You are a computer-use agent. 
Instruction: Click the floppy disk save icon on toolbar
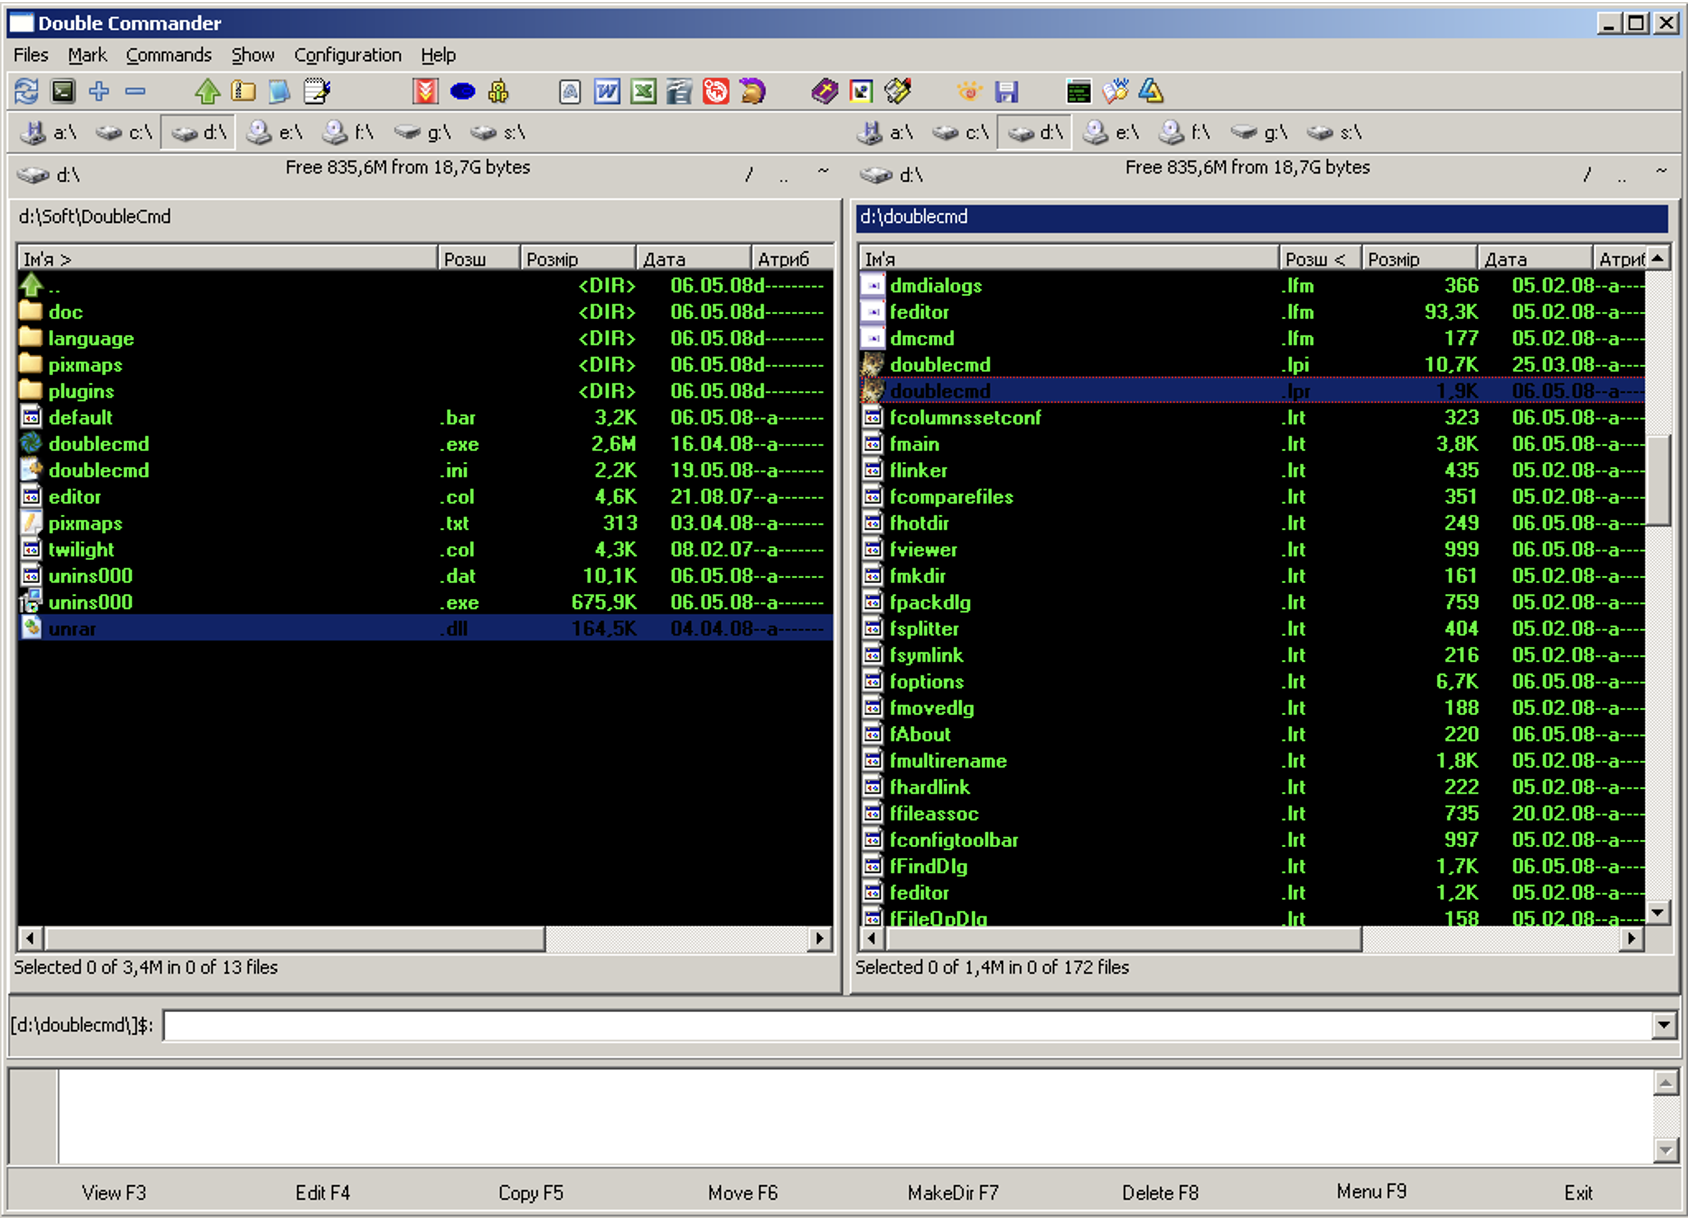(1007, 91)
